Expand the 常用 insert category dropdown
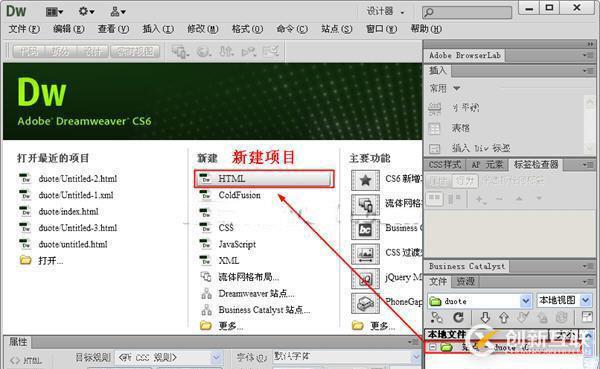The height and width of the screenshot is (369, 600). point(456,88)
